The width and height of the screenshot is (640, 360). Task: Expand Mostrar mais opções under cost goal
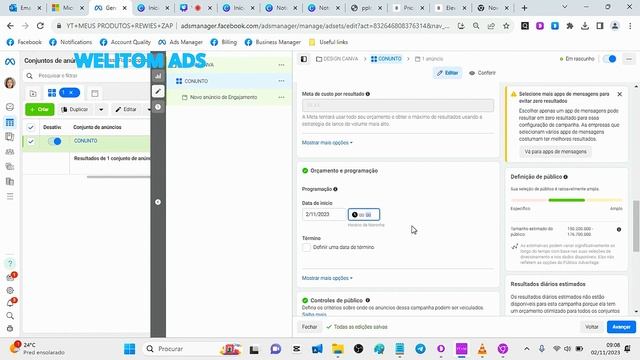[327, 143]
